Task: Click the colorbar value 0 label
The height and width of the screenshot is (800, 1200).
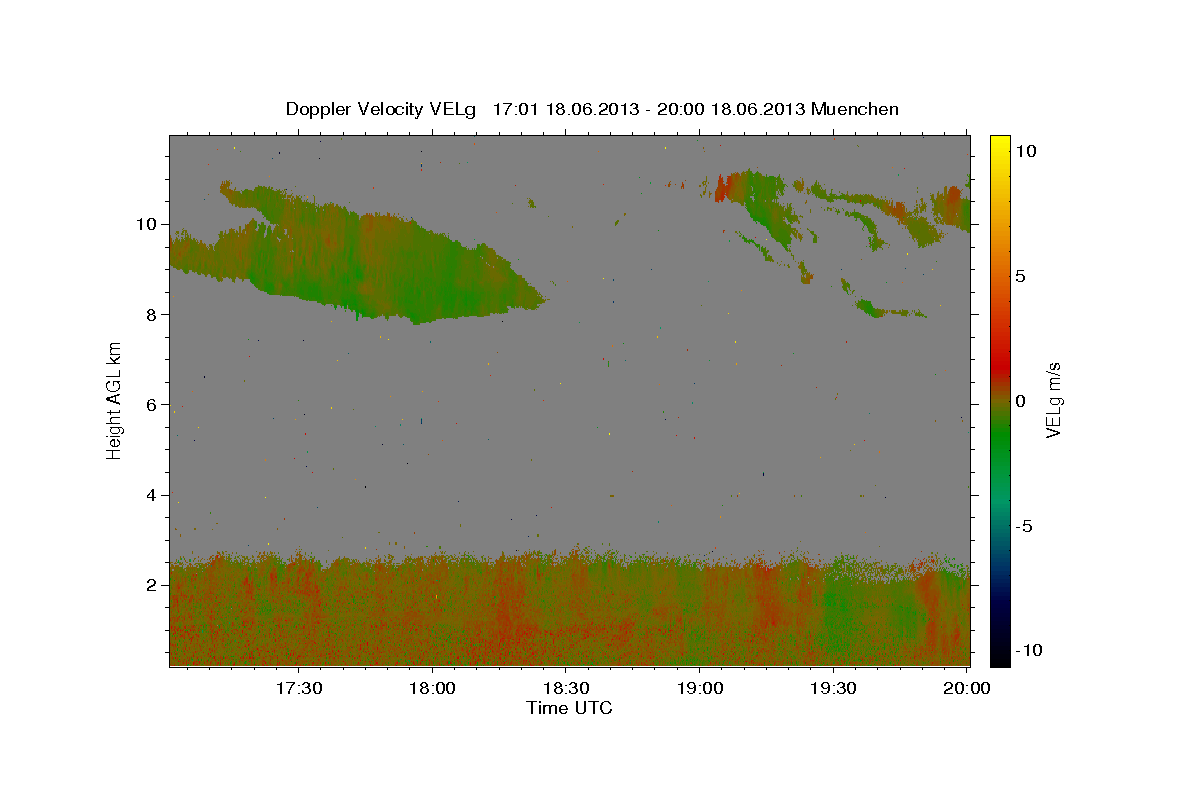Action: pyautogui.click(x=1020, y=401)
